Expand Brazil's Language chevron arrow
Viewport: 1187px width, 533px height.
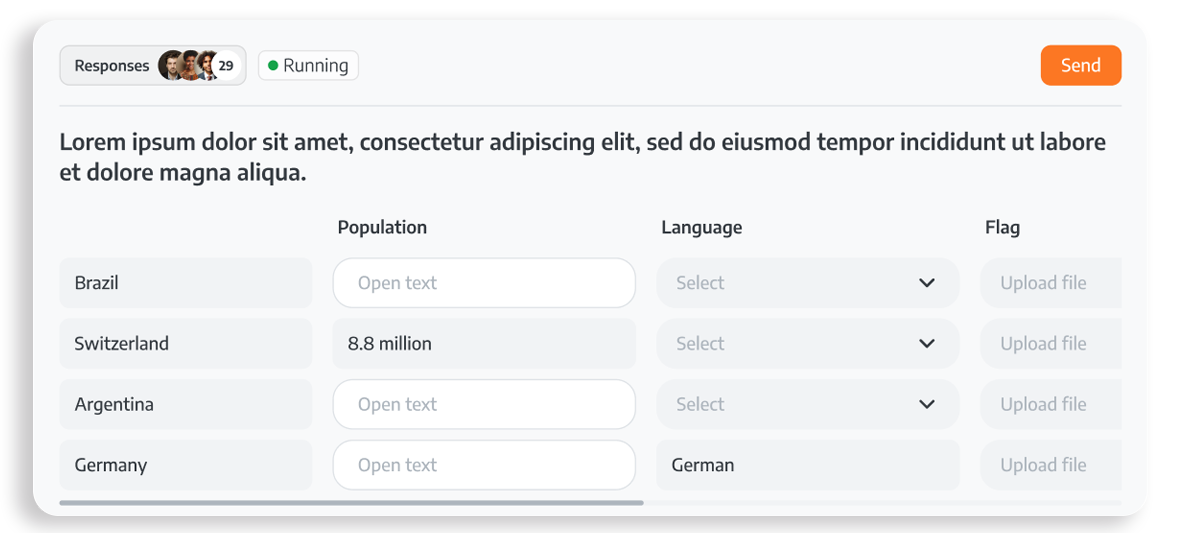pos(927,283)
